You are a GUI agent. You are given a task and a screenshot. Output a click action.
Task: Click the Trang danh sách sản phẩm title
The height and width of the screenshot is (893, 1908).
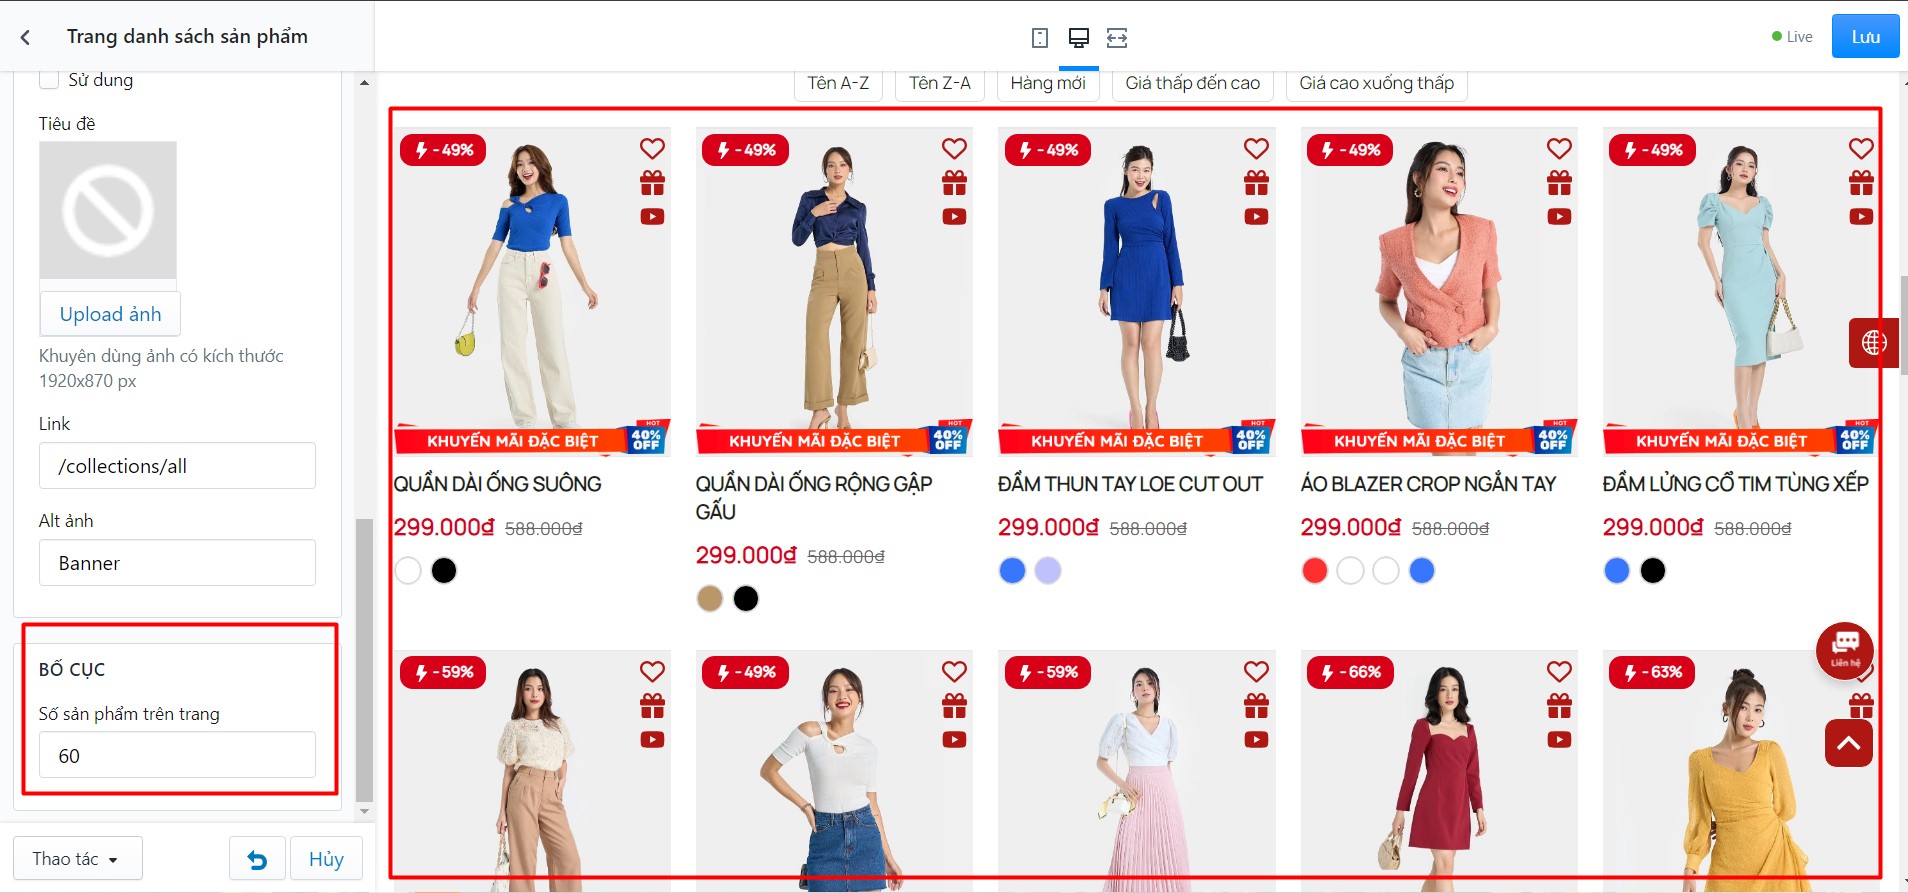pos(187,37)
